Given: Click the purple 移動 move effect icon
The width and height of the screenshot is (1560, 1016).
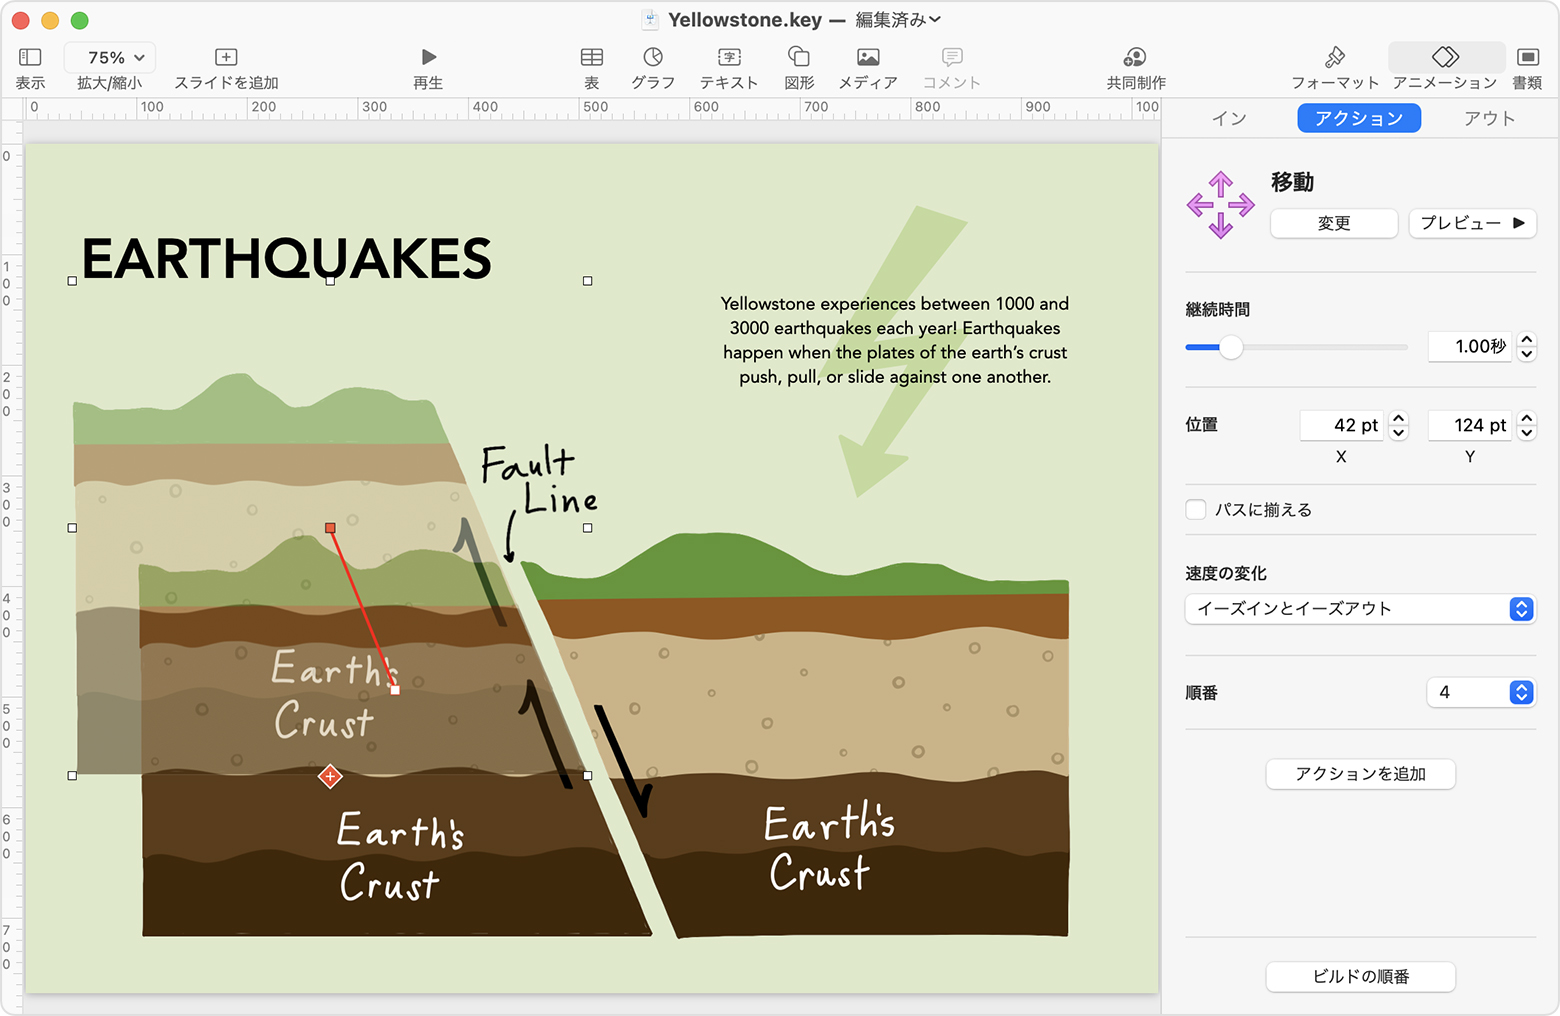Looking at the screenshot, I should pyautogui.click(x=1220, y=205).
